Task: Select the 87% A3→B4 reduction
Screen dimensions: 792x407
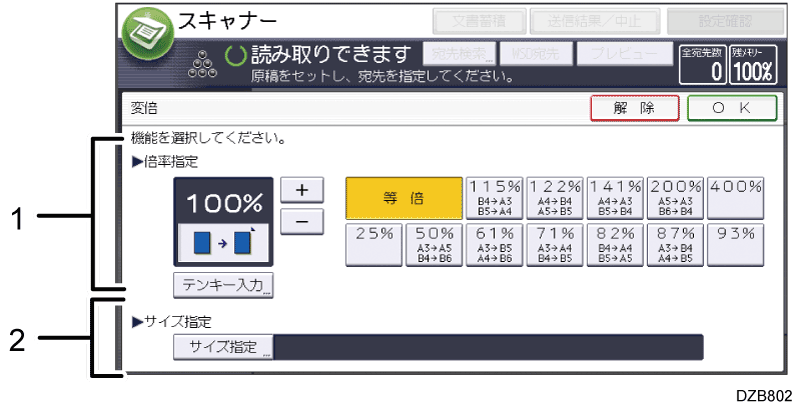Action: [x=675, y=245]
